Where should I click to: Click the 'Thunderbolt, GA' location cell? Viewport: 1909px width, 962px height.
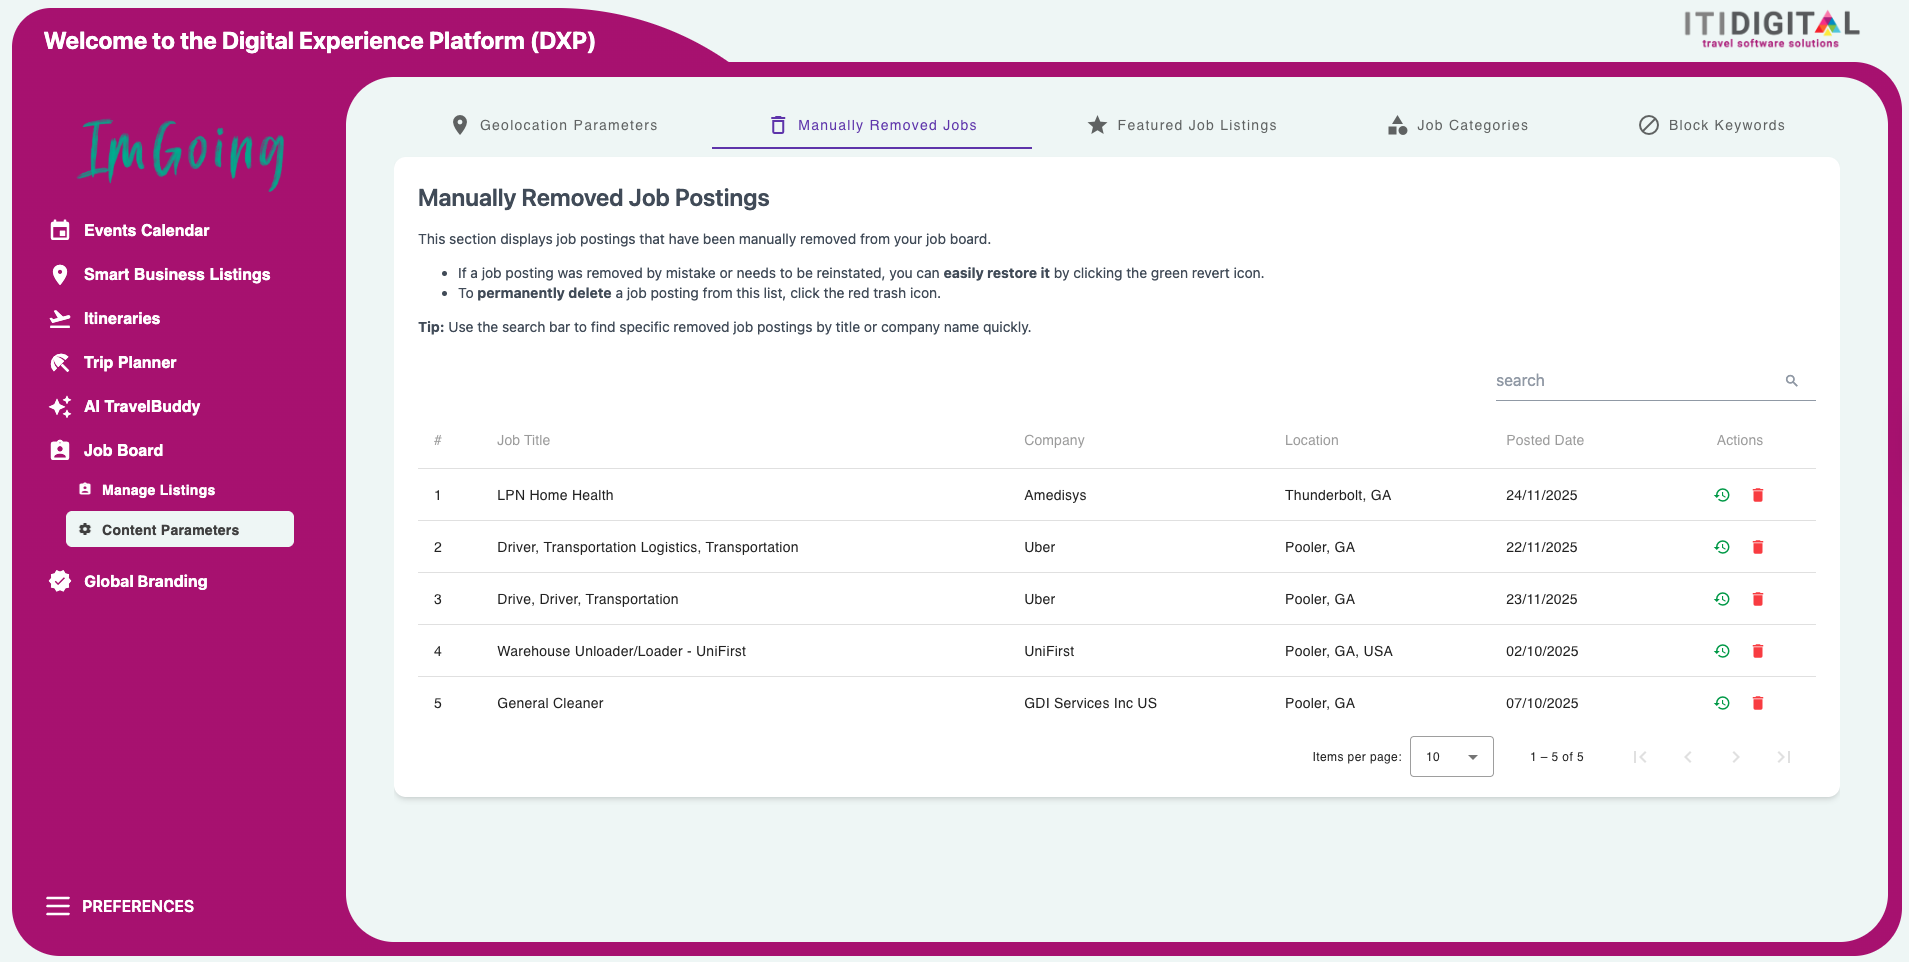1338,495
